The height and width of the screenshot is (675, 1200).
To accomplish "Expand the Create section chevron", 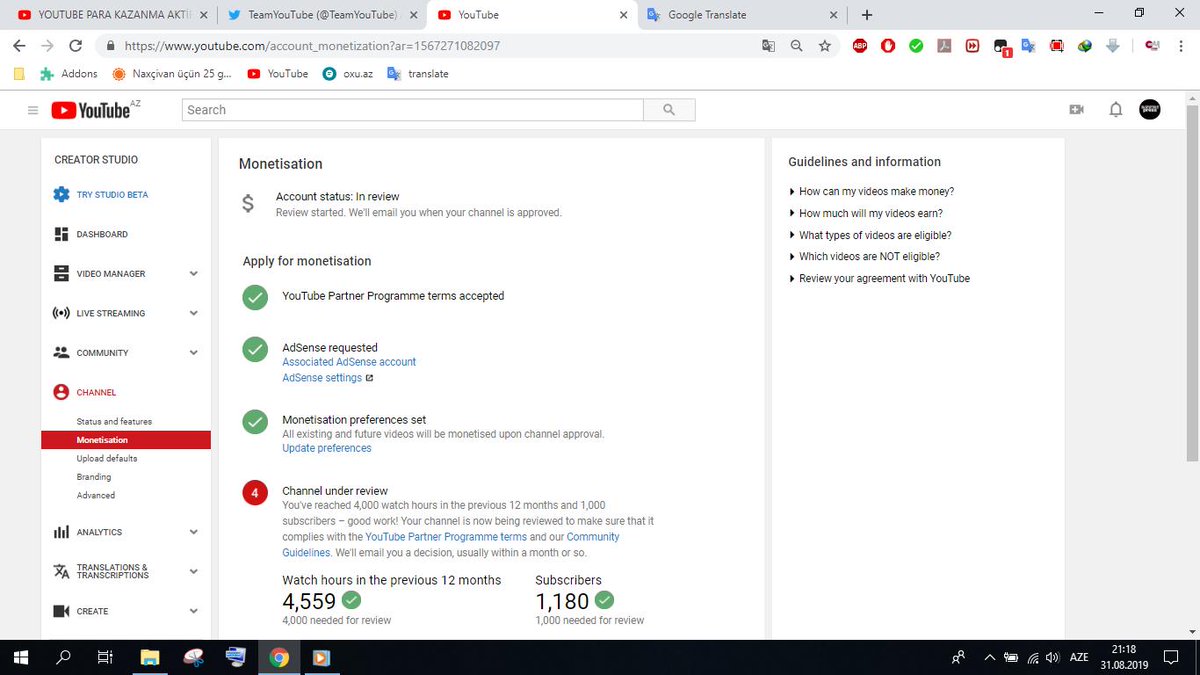I will tap(193, 611).
